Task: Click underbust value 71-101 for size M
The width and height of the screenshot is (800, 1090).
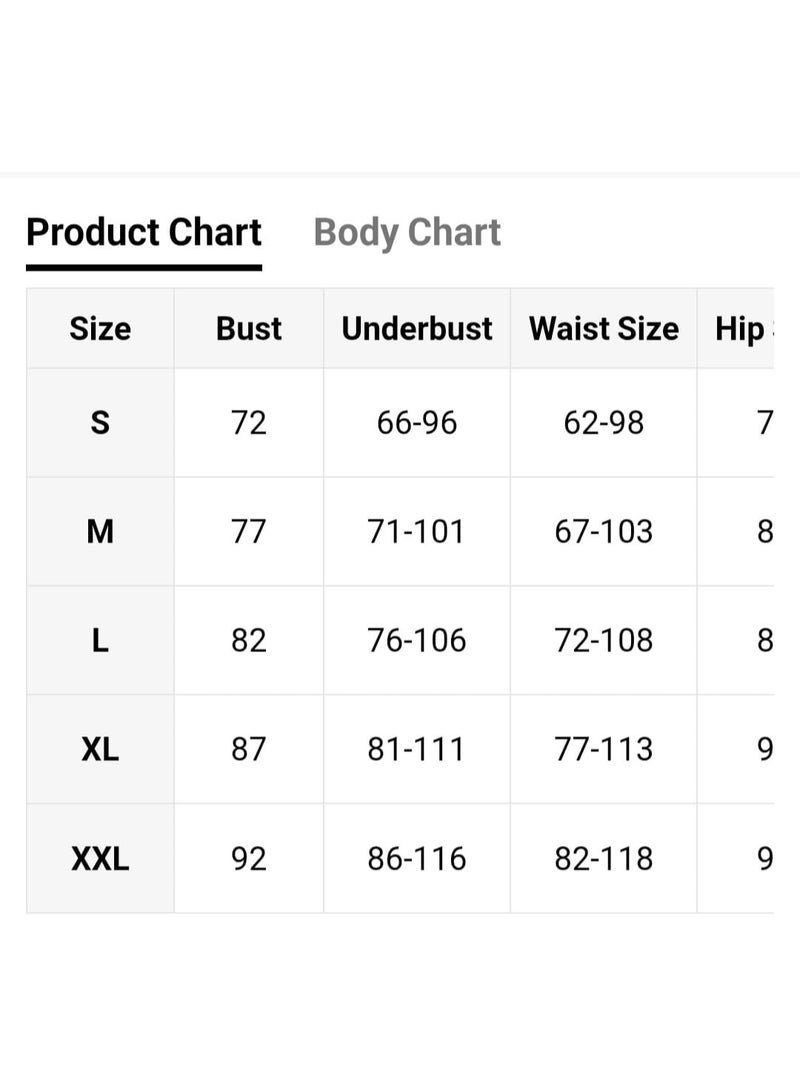Action: [x=417, y=532]
